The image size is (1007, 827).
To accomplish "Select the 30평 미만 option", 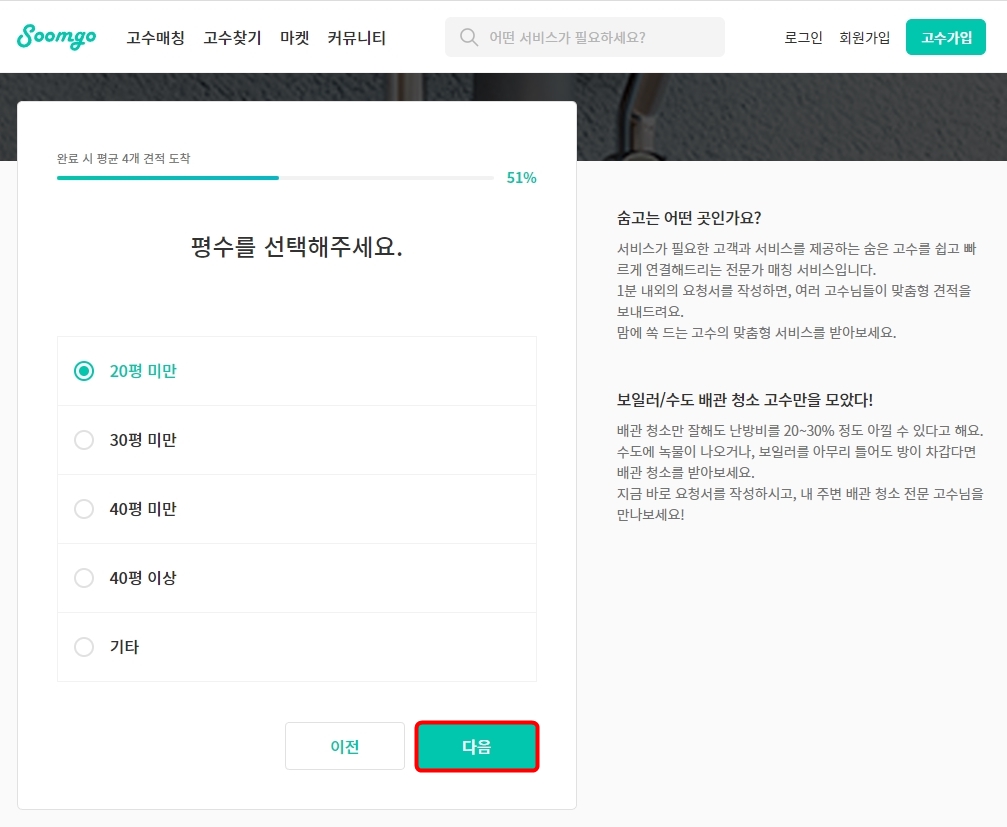I will [x=84, y=440].
